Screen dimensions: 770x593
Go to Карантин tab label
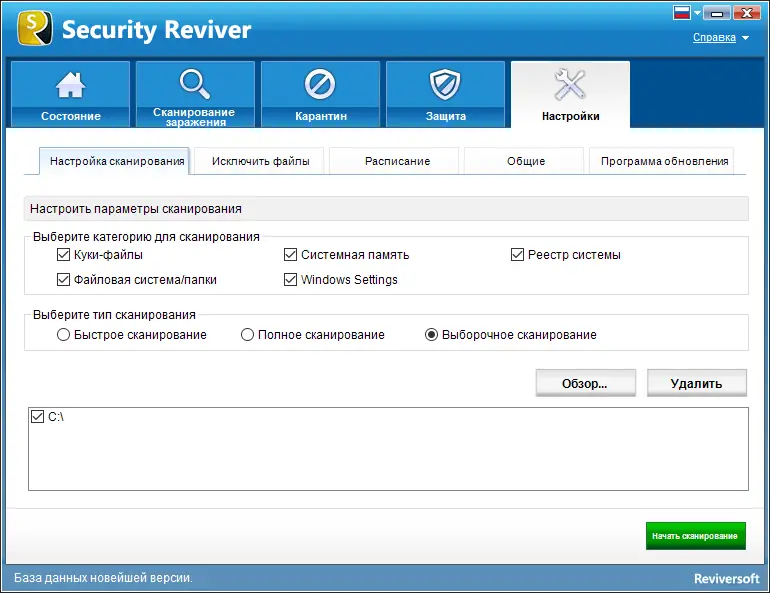point(321,116)
